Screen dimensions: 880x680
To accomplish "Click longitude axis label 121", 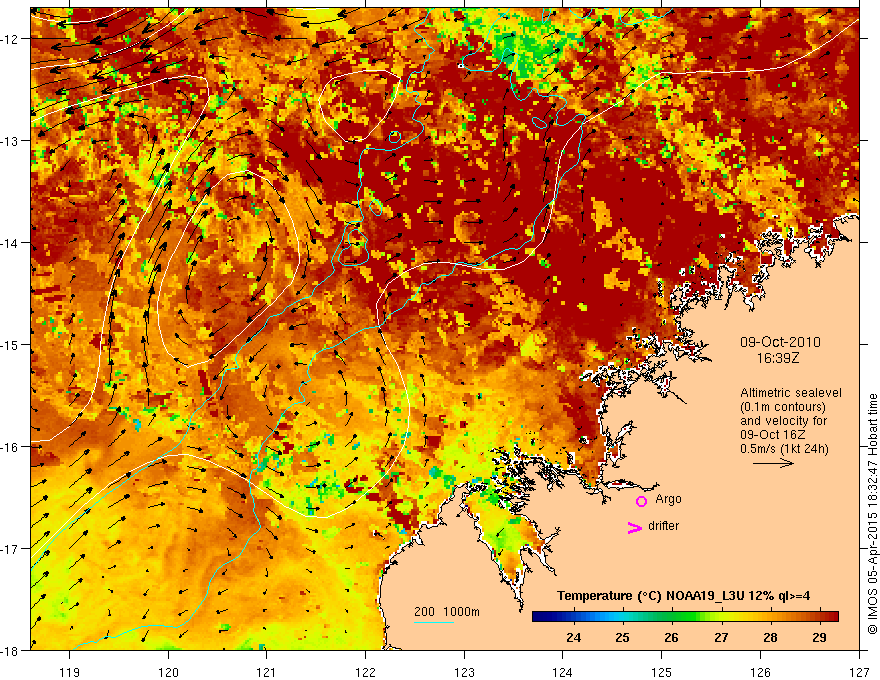I will point(267,672).
